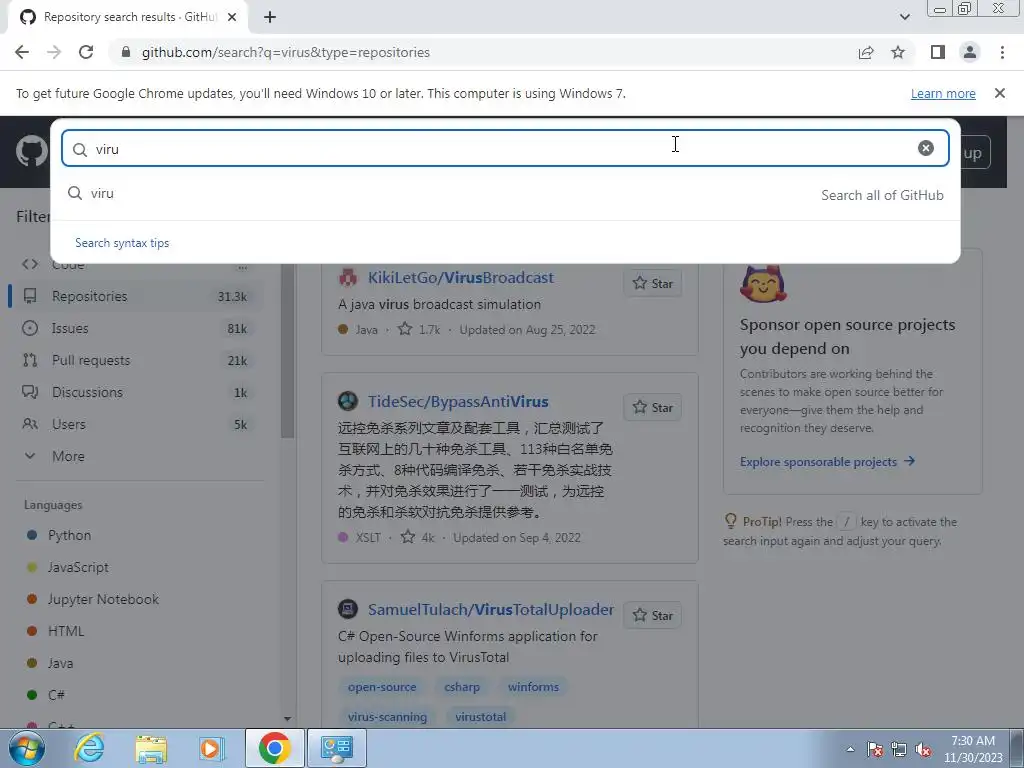Click Search all of GitHub

pos(882,195)
